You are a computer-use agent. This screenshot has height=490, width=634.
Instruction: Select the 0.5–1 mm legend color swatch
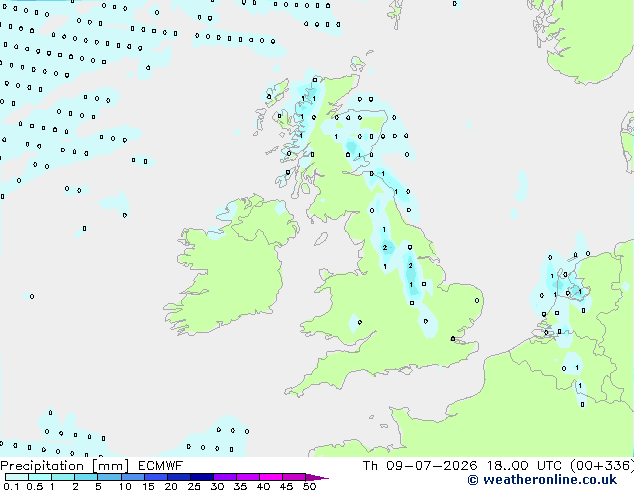40,477
